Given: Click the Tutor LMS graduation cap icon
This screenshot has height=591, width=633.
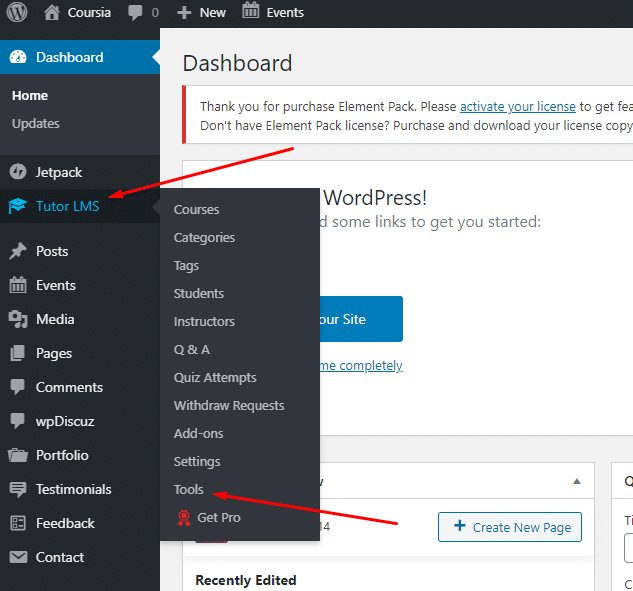Looking at the screenshot, I should tap(18, 206).
